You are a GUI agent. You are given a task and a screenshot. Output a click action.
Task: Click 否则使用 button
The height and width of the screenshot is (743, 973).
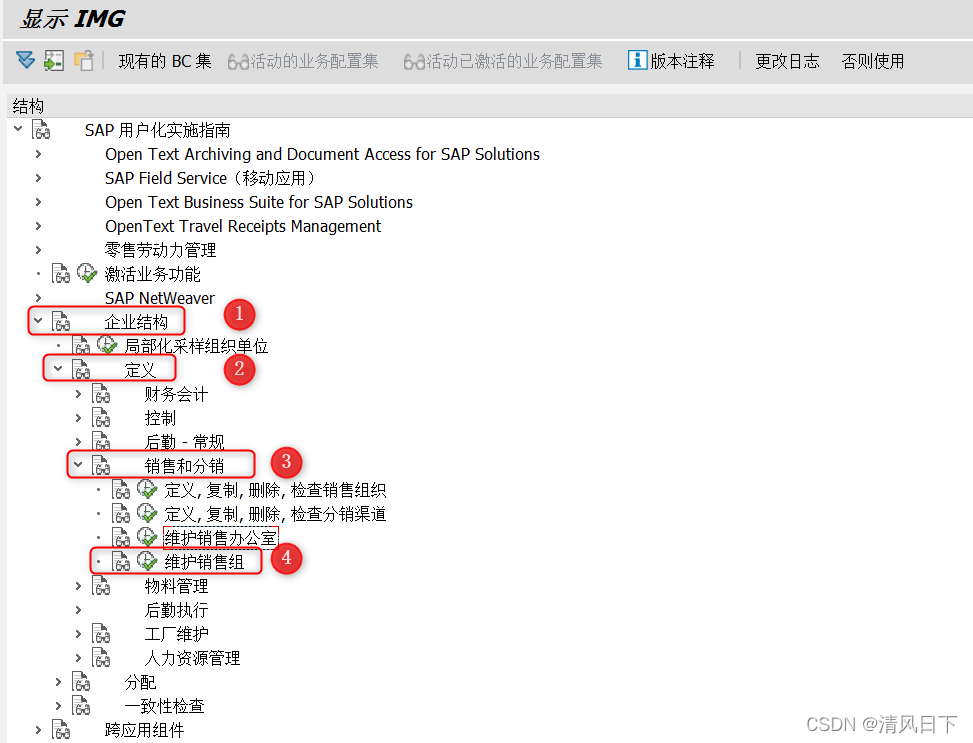point(872,61)
